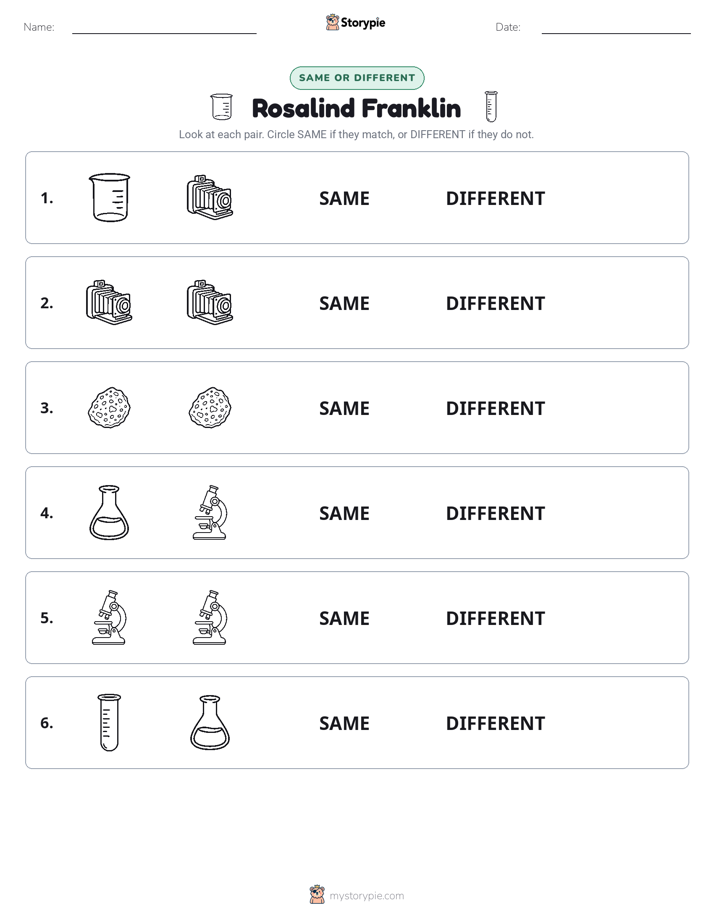714x924 pixels.
Task: Click the test tube icon beside the title
Action: [x=491, y=106]
